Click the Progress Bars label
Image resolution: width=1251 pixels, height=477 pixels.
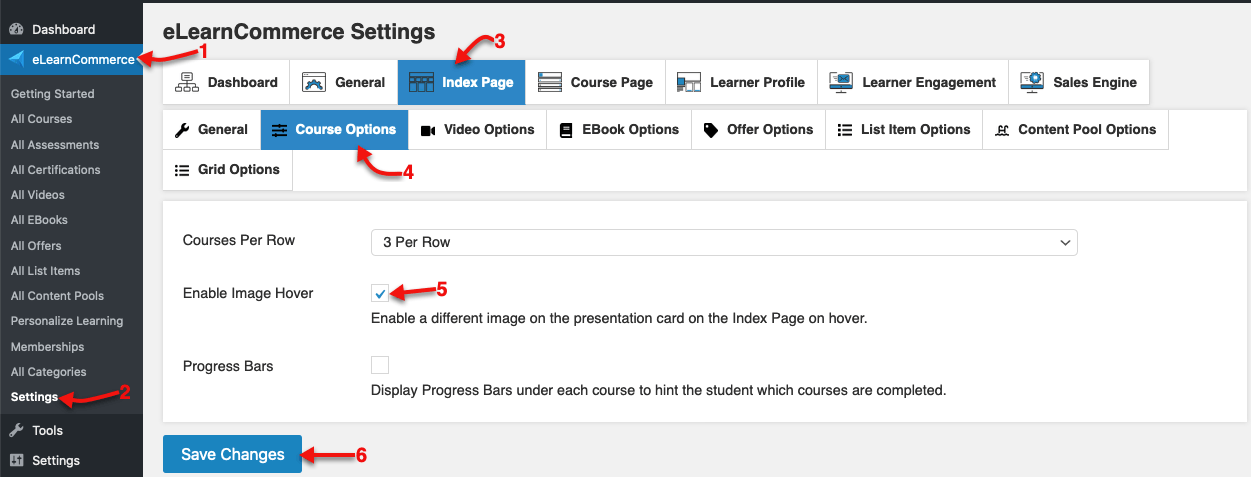click(x=228, y=366)
